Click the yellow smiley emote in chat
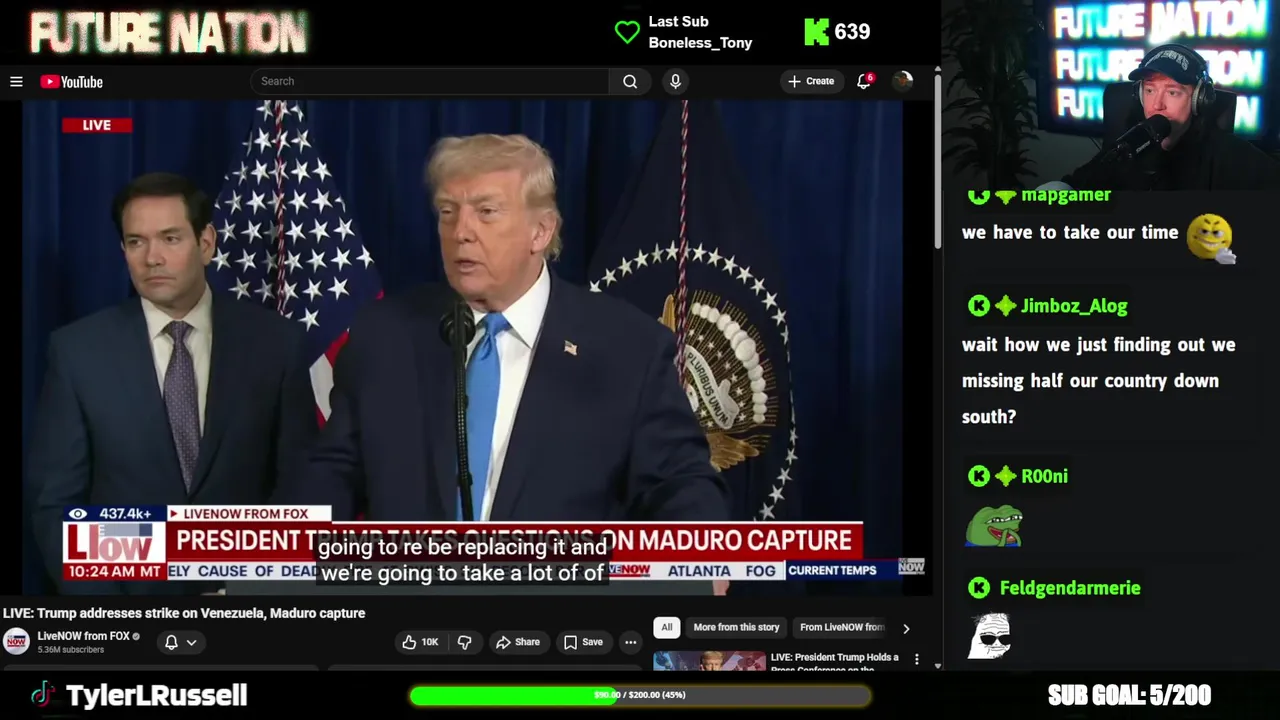1280x720 pixels. pyautogui.click(x=1212, y=238)
